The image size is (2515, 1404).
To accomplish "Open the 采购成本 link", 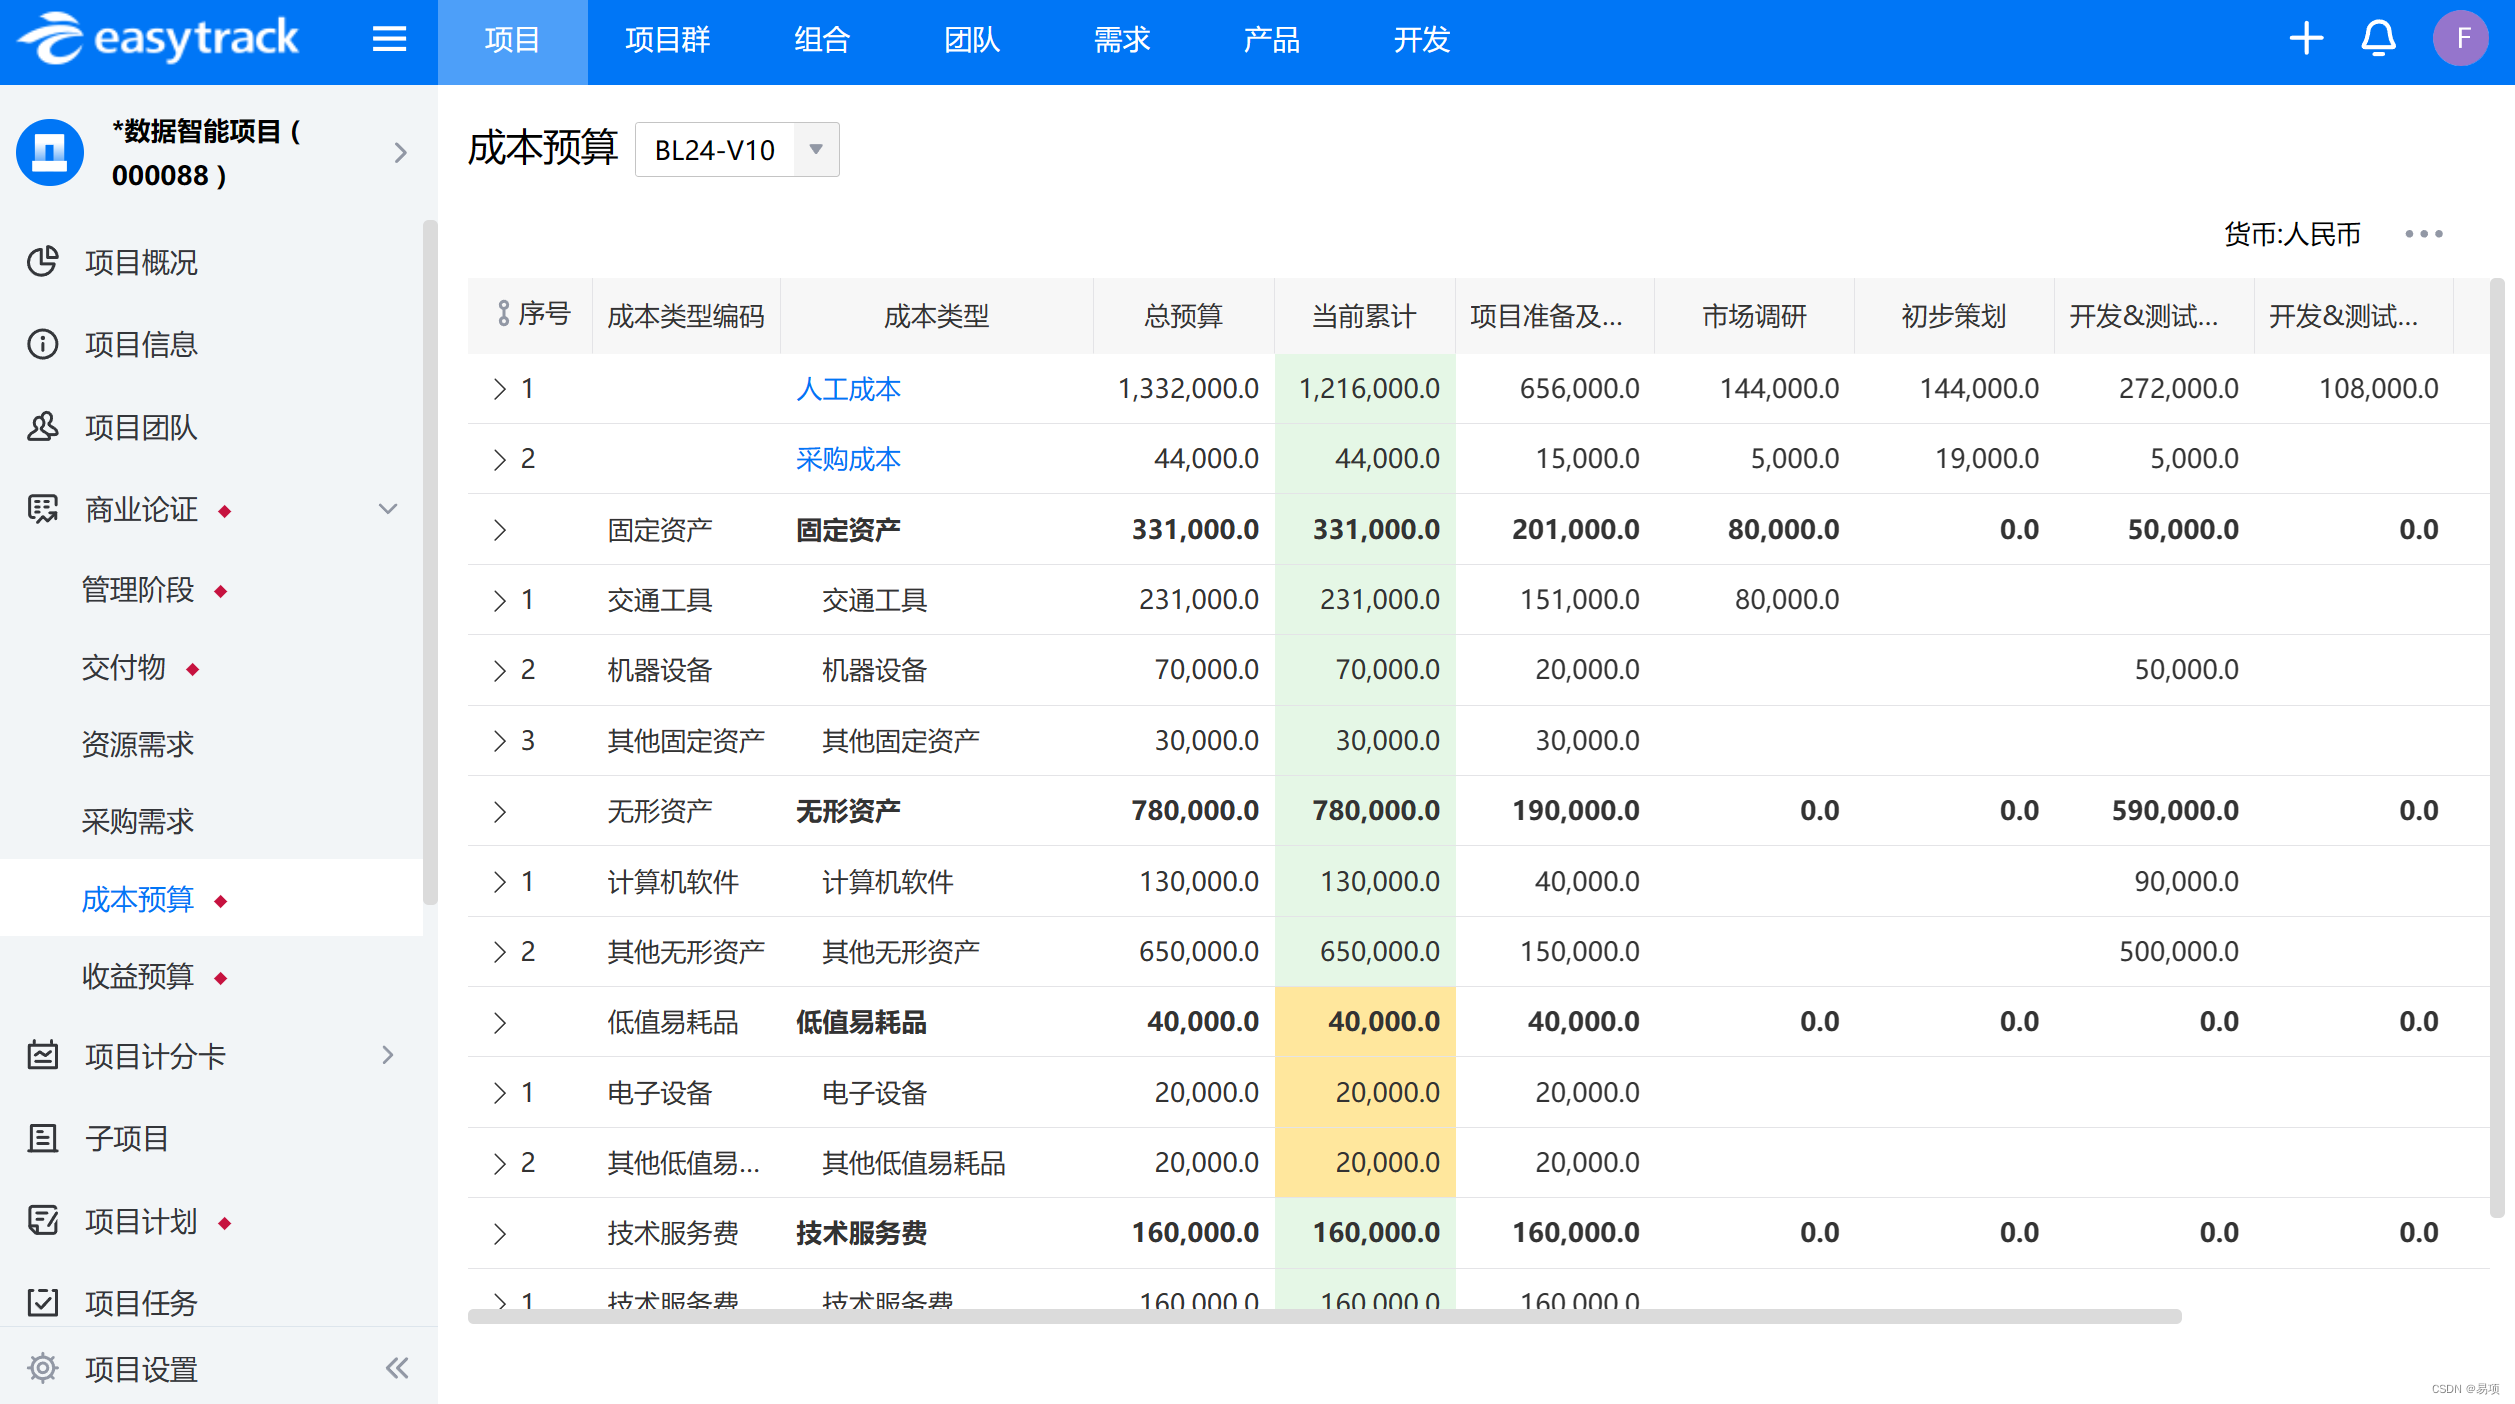I will [848, 459].
